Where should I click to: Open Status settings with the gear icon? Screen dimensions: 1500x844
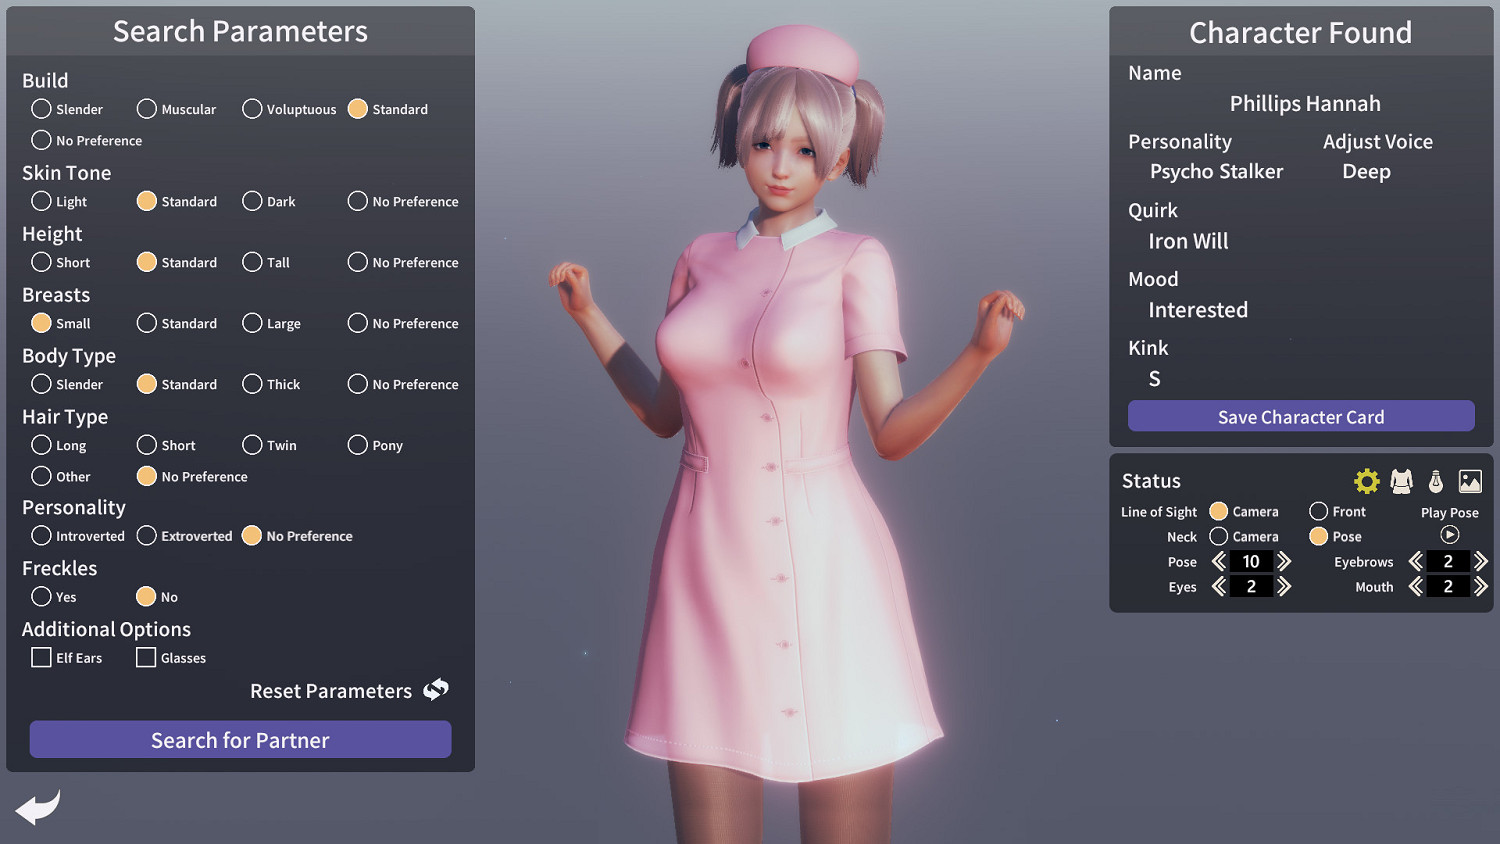(1366, 480)
